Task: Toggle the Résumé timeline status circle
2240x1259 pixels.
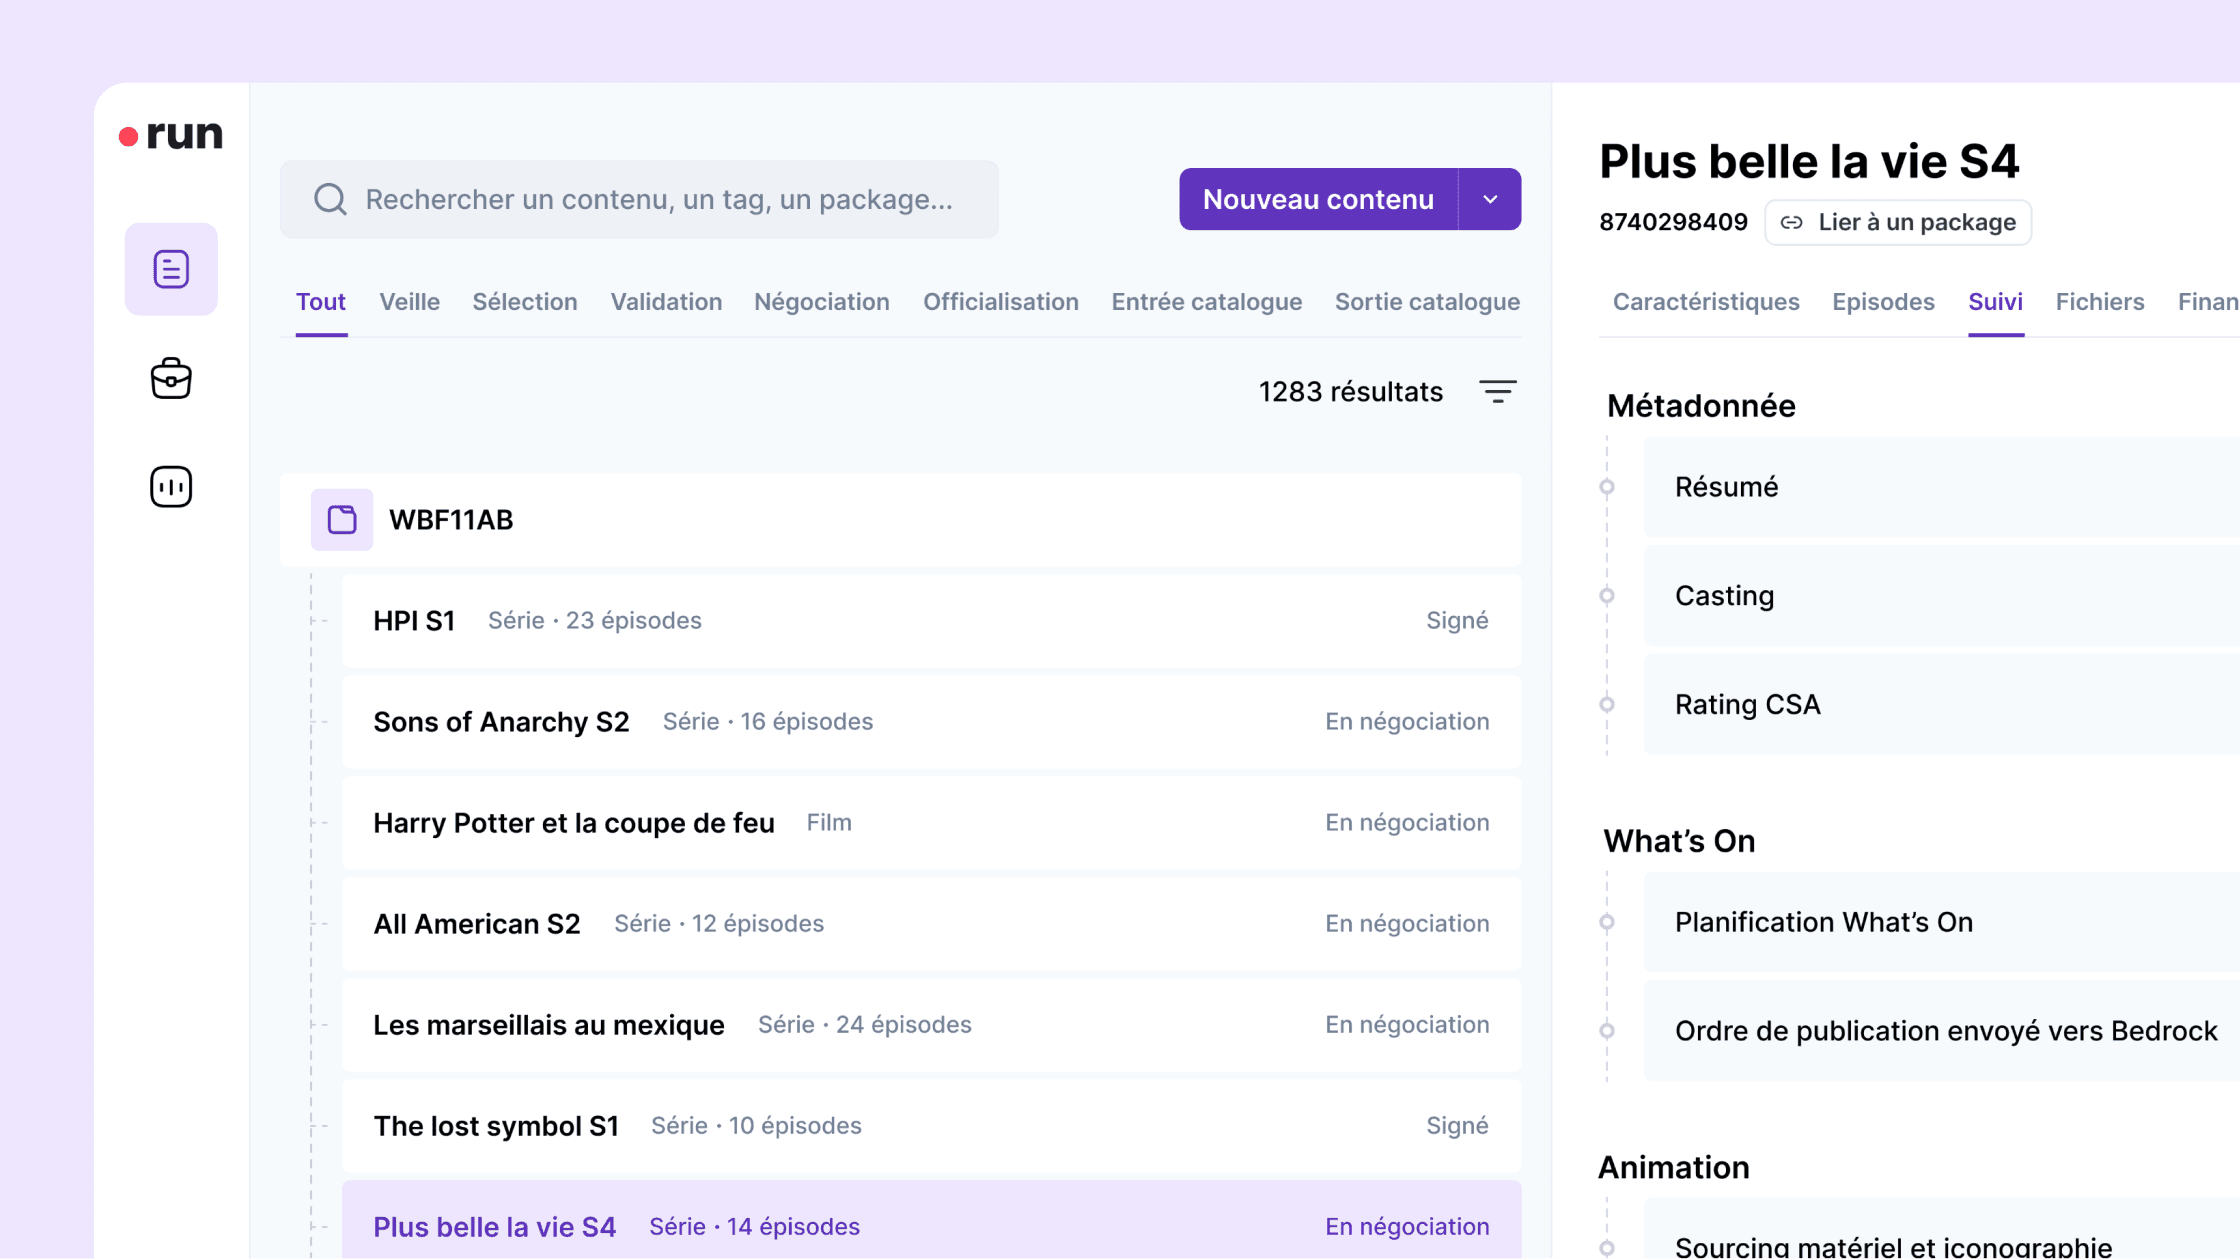Action: click(x=1607, y=488)
